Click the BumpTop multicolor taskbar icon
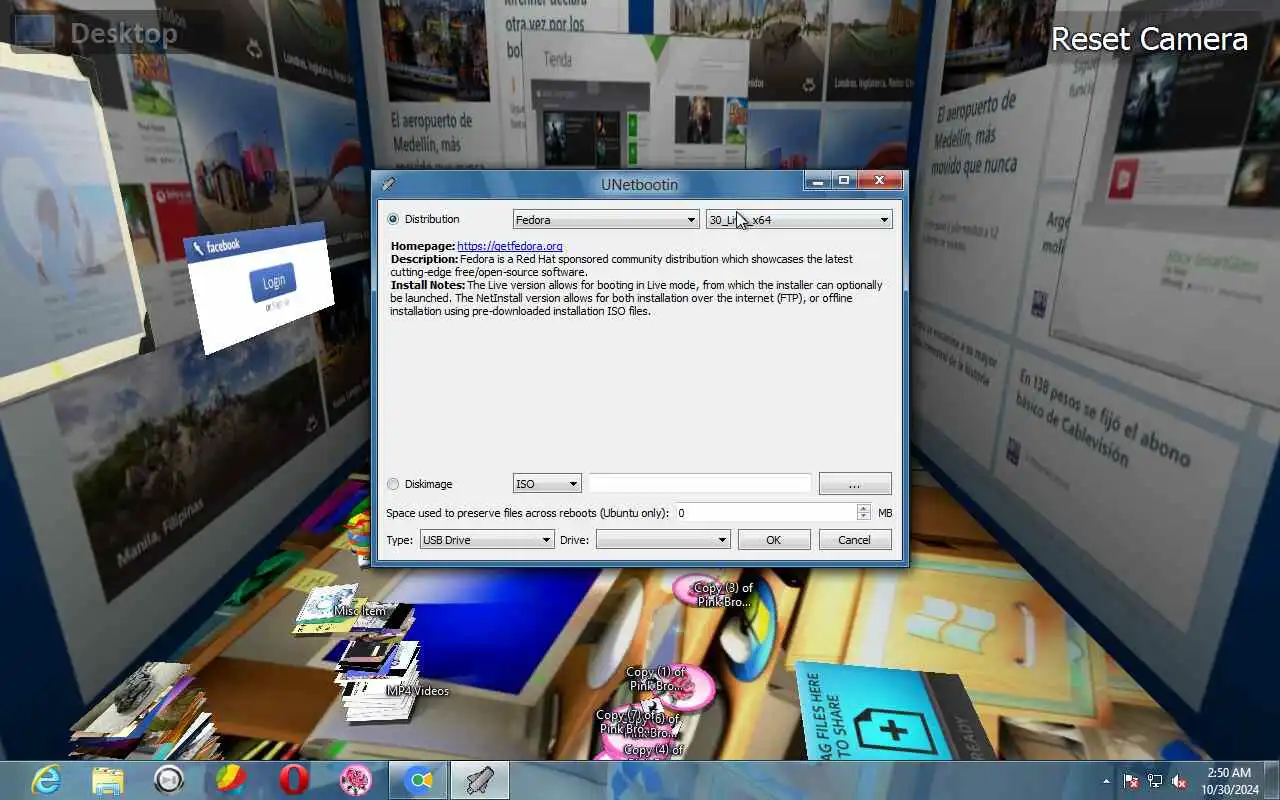This screenshot has width=1280, height=800. (x=231, y=780)
